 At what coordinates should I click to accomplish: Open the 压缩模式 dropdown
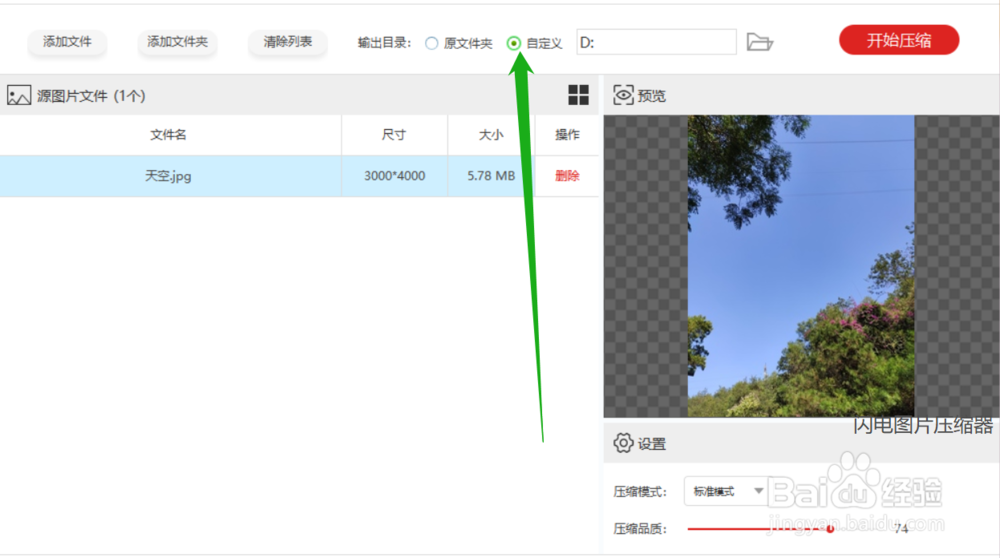click(x=727, y=491)
